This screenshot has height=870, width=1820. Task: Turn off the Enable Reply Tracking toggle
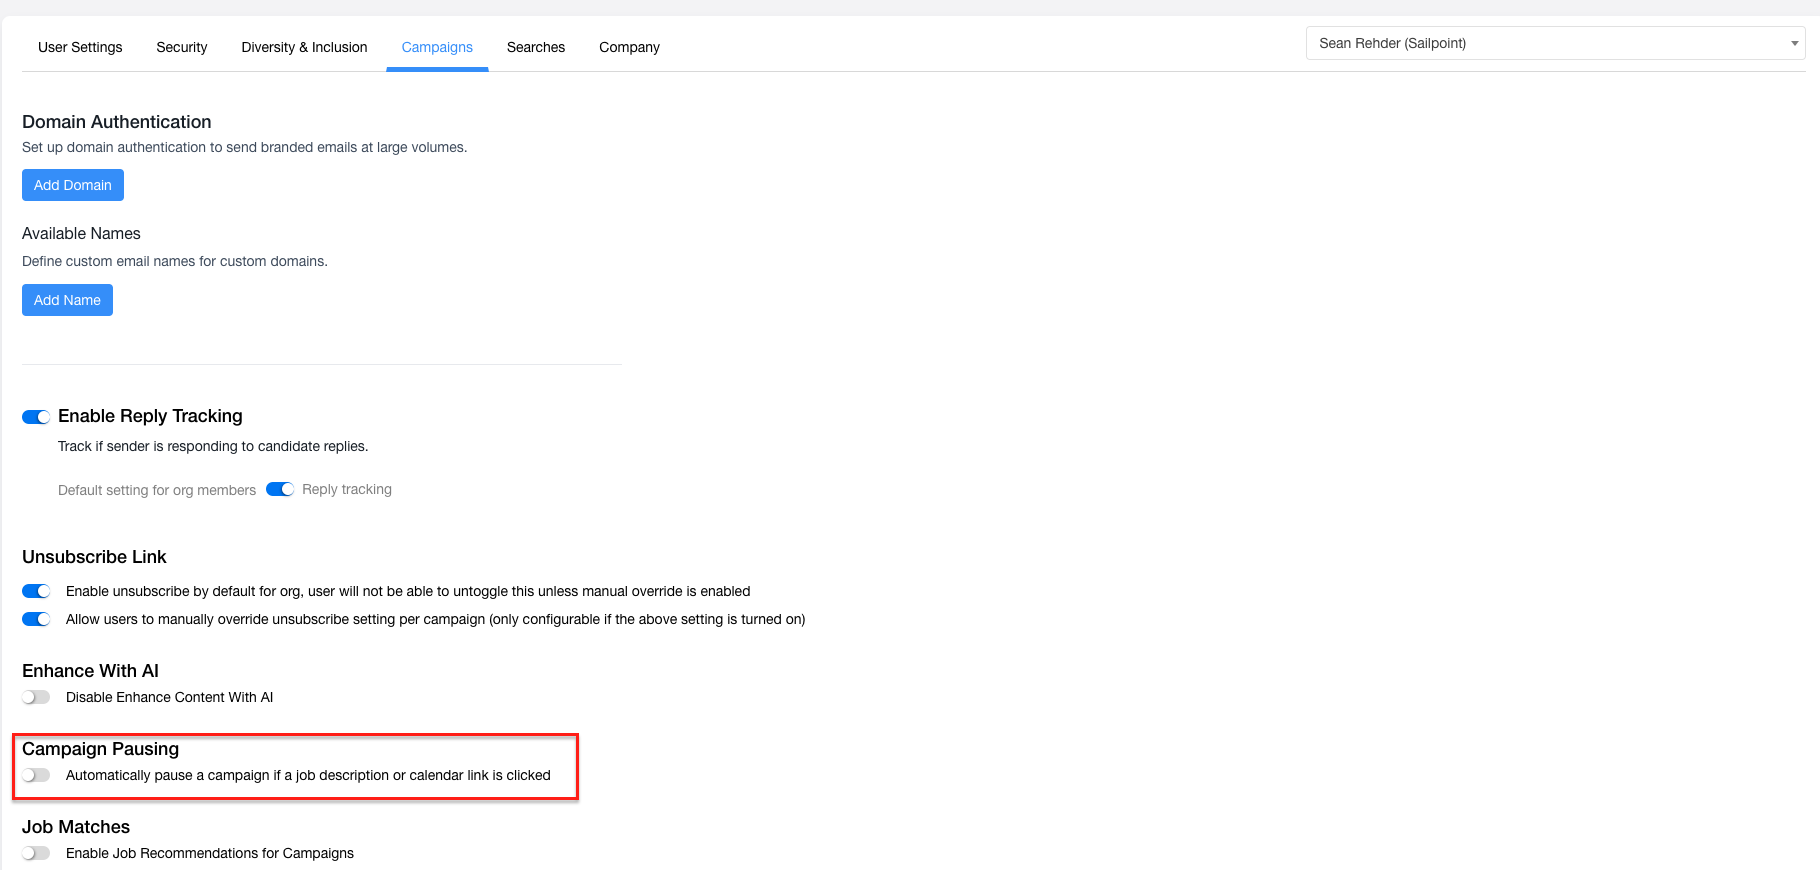coord(36,417)
